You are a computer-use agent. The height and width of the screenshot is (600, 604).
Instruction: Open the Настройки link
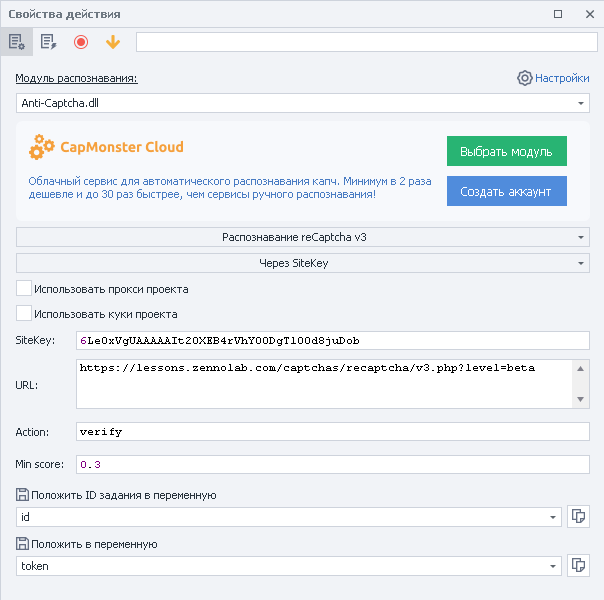pos(562,78)
